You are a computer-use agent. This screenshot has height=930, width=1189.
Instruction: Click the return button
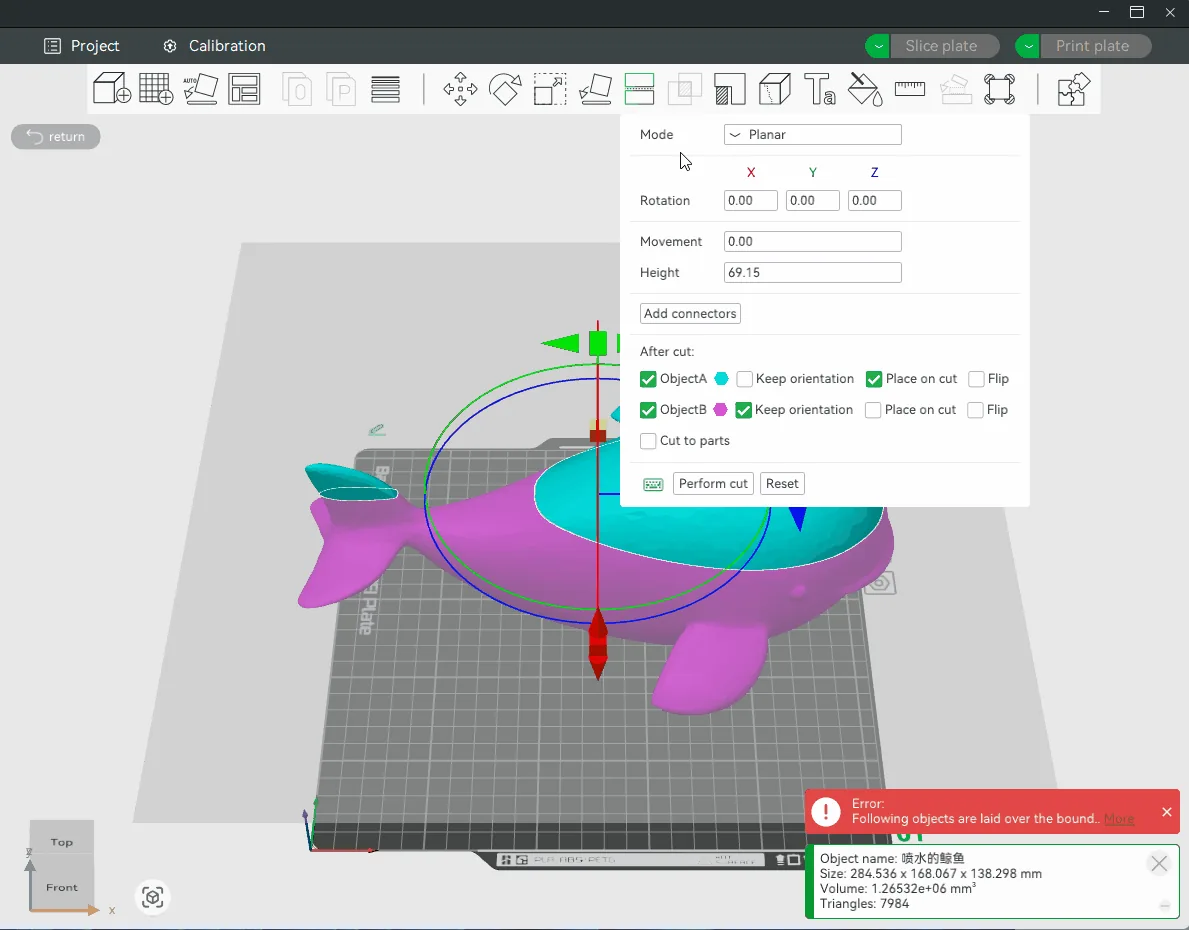pos(55,137)
